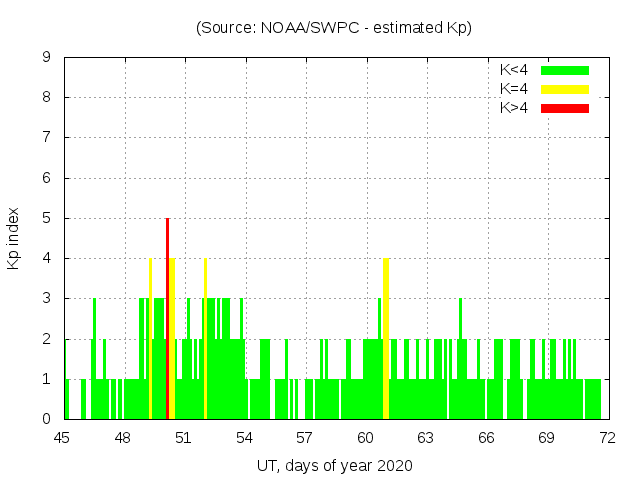Click the y-axis tick label 5

[x=47, y=218]
